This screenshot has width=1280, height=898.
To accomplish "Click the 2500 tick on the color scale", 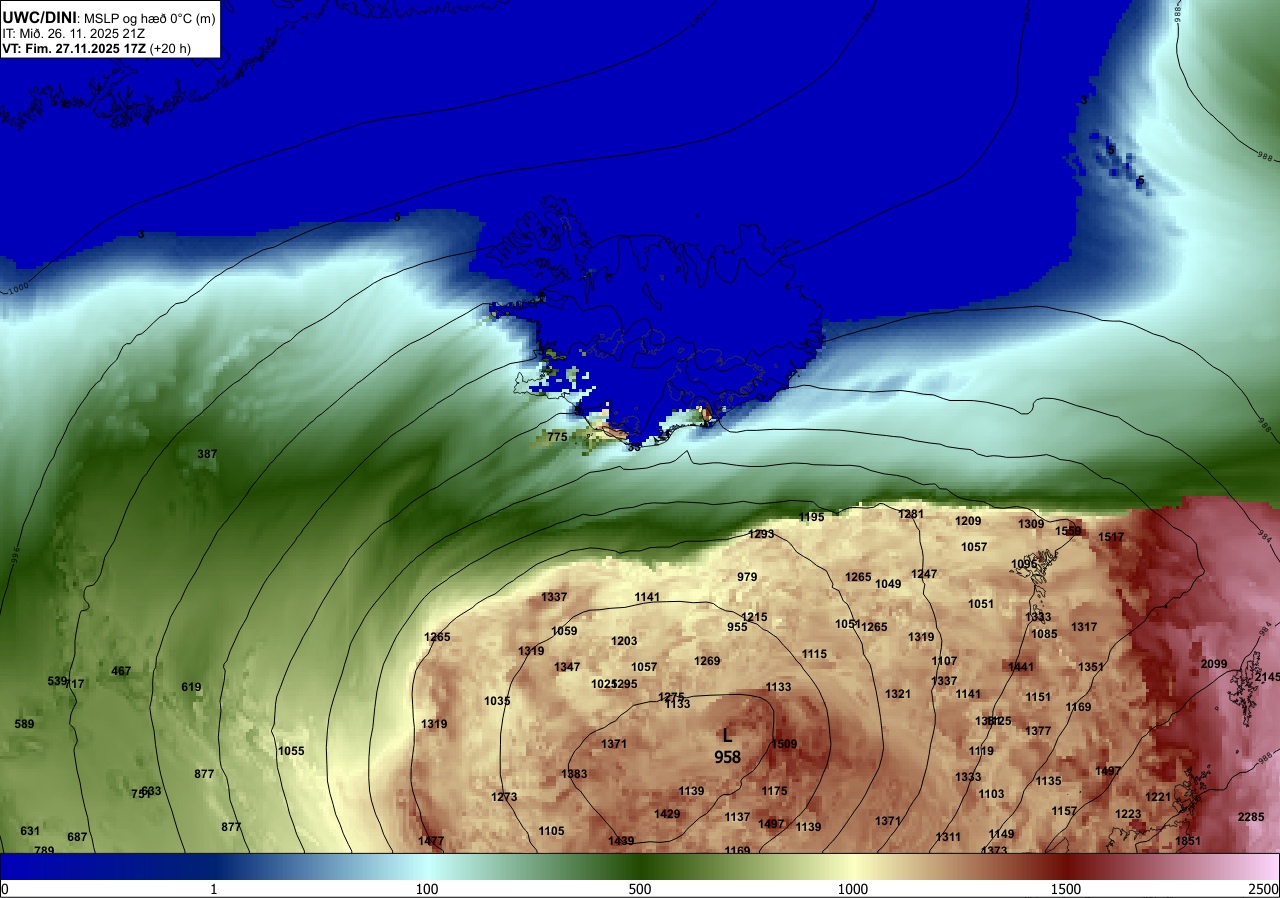I will [x=1263, y=889].
